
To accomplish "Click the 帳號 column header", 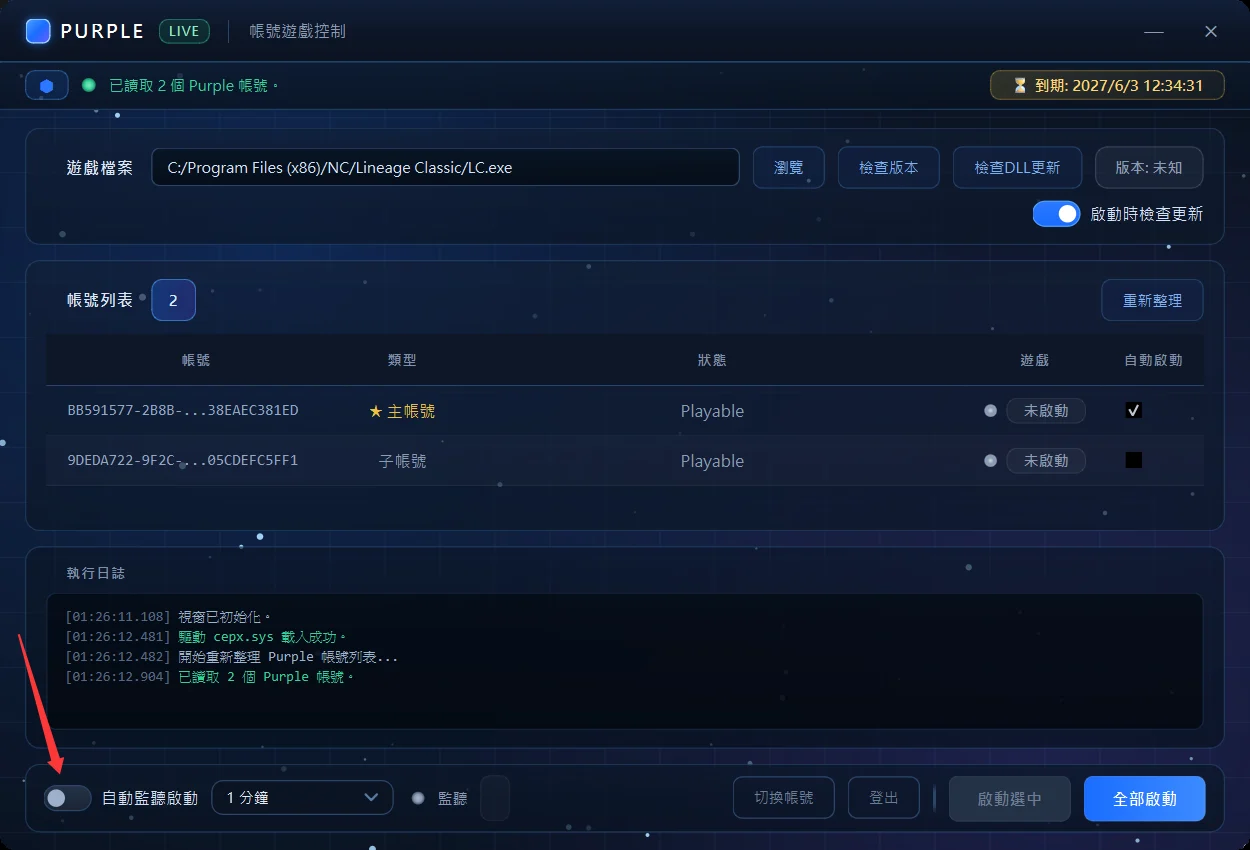I will click(x=196, y=360).
